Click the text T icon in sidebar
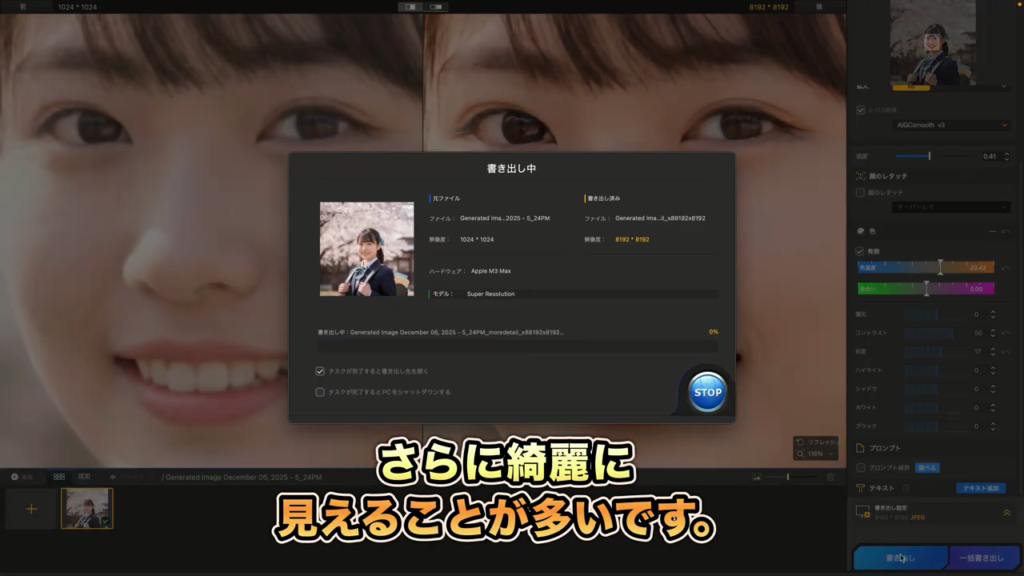The image size is (1024, 576). tap(861, 488)
